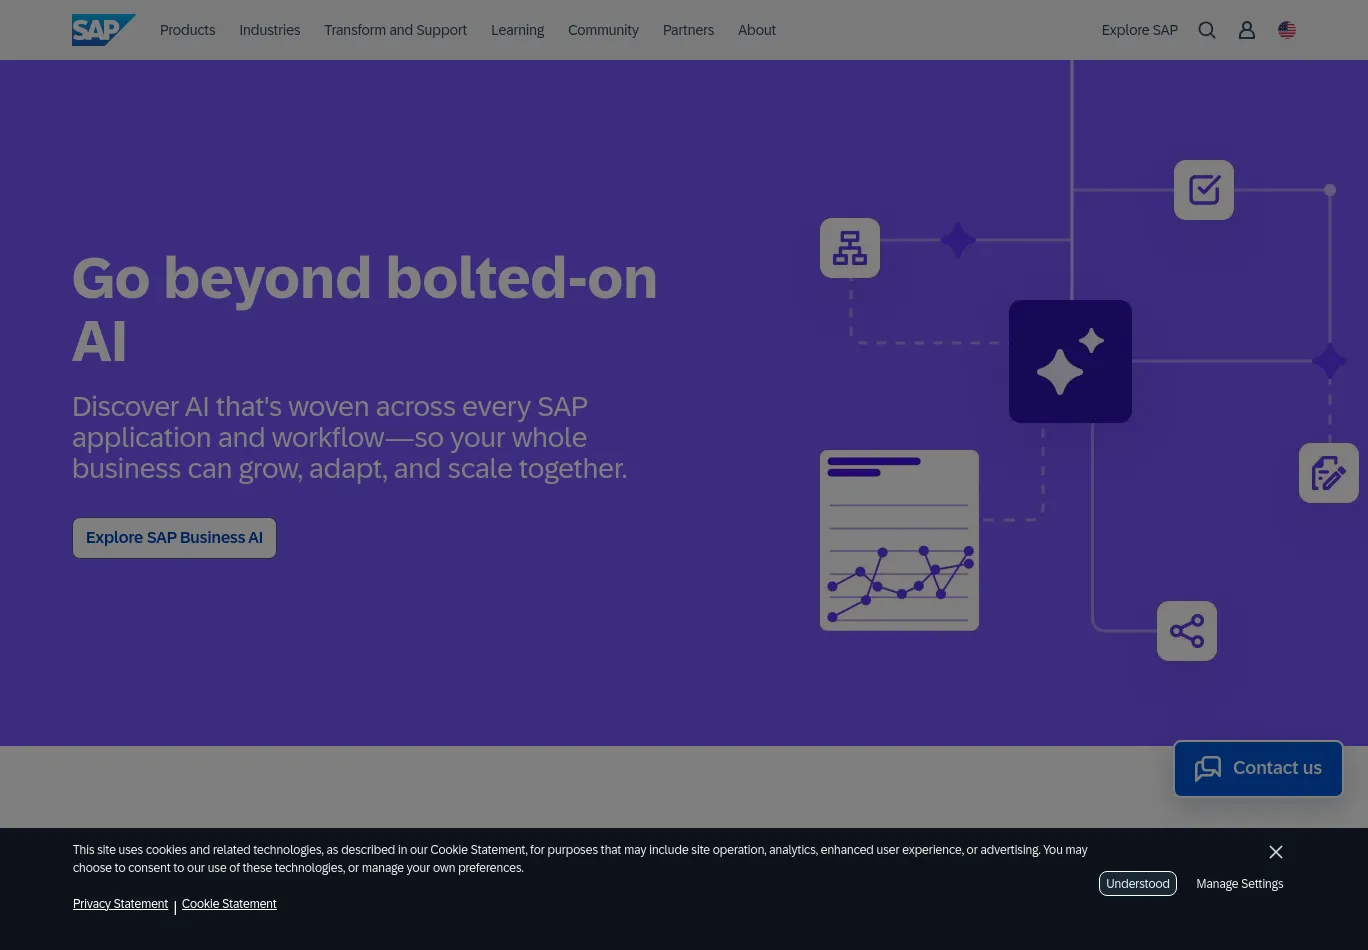Viewport: 1368px width, 950px height.
Task: Expand the Products menu
Action: pos(187,30)
